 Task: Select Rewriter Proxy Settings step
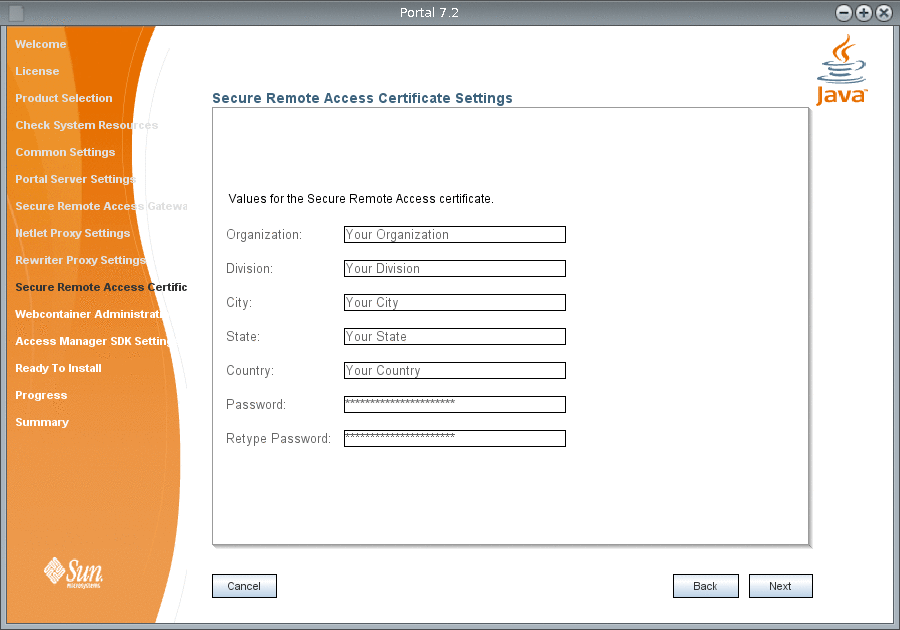pyautogui.click(x=80, y=260)
